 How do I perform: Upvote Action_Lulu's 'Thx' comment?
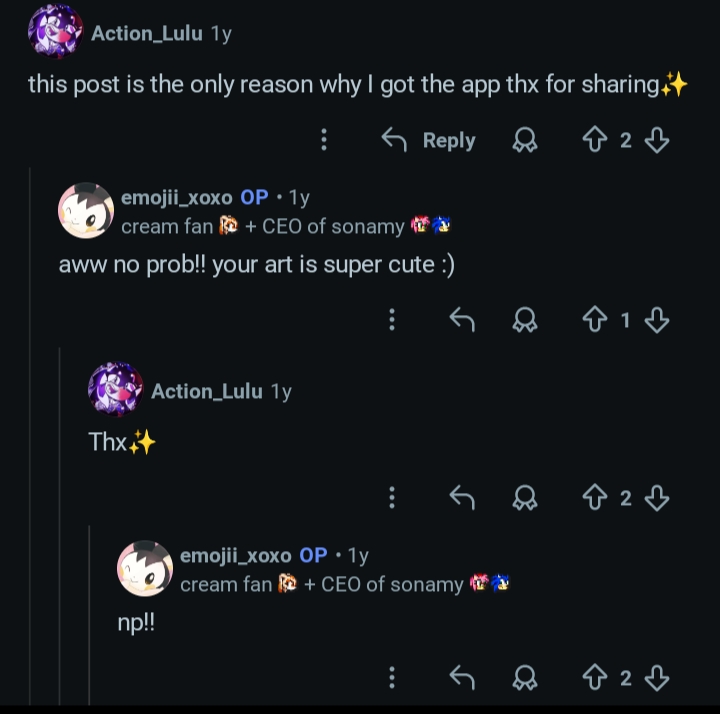(594, 497)
